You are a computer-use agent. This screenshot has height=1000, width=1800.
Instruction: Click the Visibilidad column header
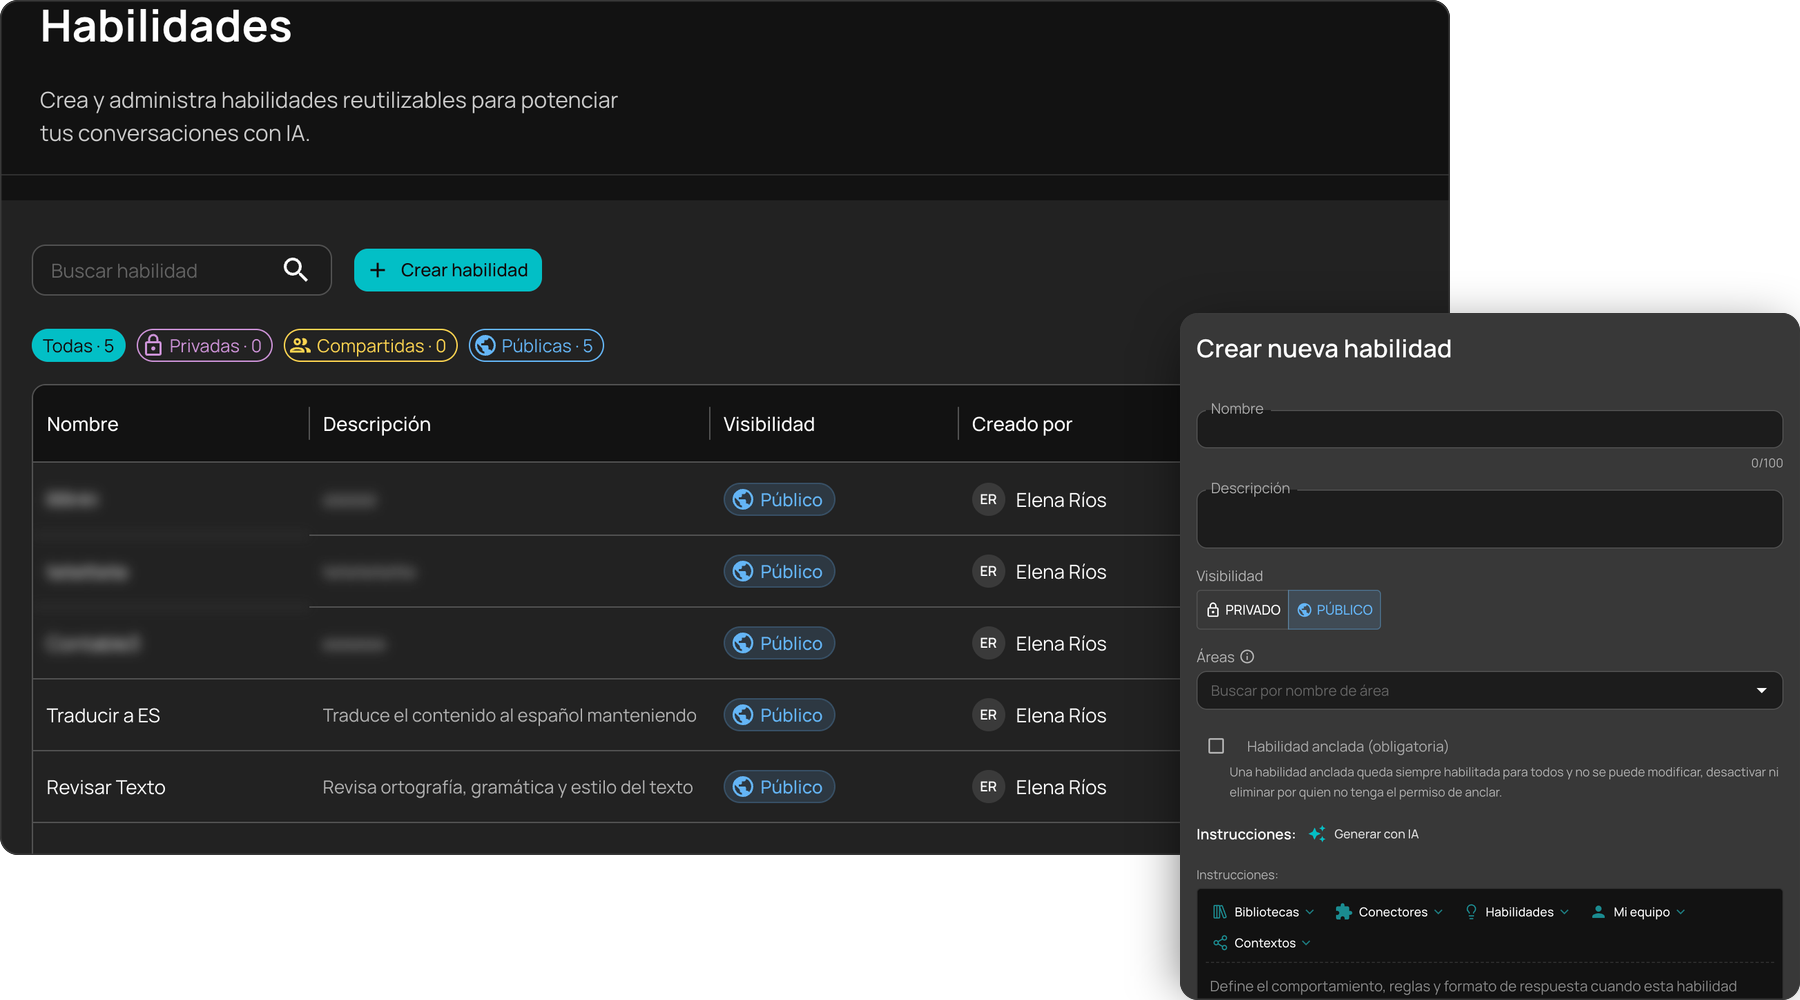click(x=769, y=424)
